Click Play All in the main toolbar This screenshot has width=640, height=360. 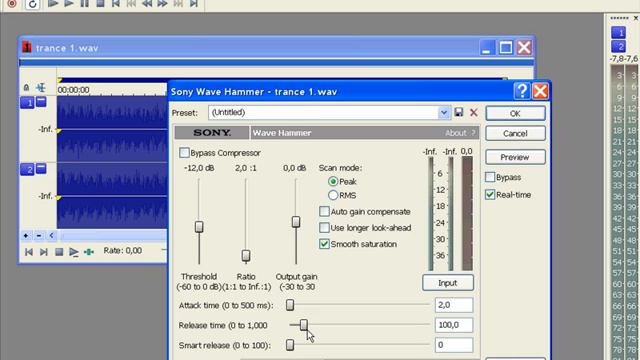click(53, 4)
